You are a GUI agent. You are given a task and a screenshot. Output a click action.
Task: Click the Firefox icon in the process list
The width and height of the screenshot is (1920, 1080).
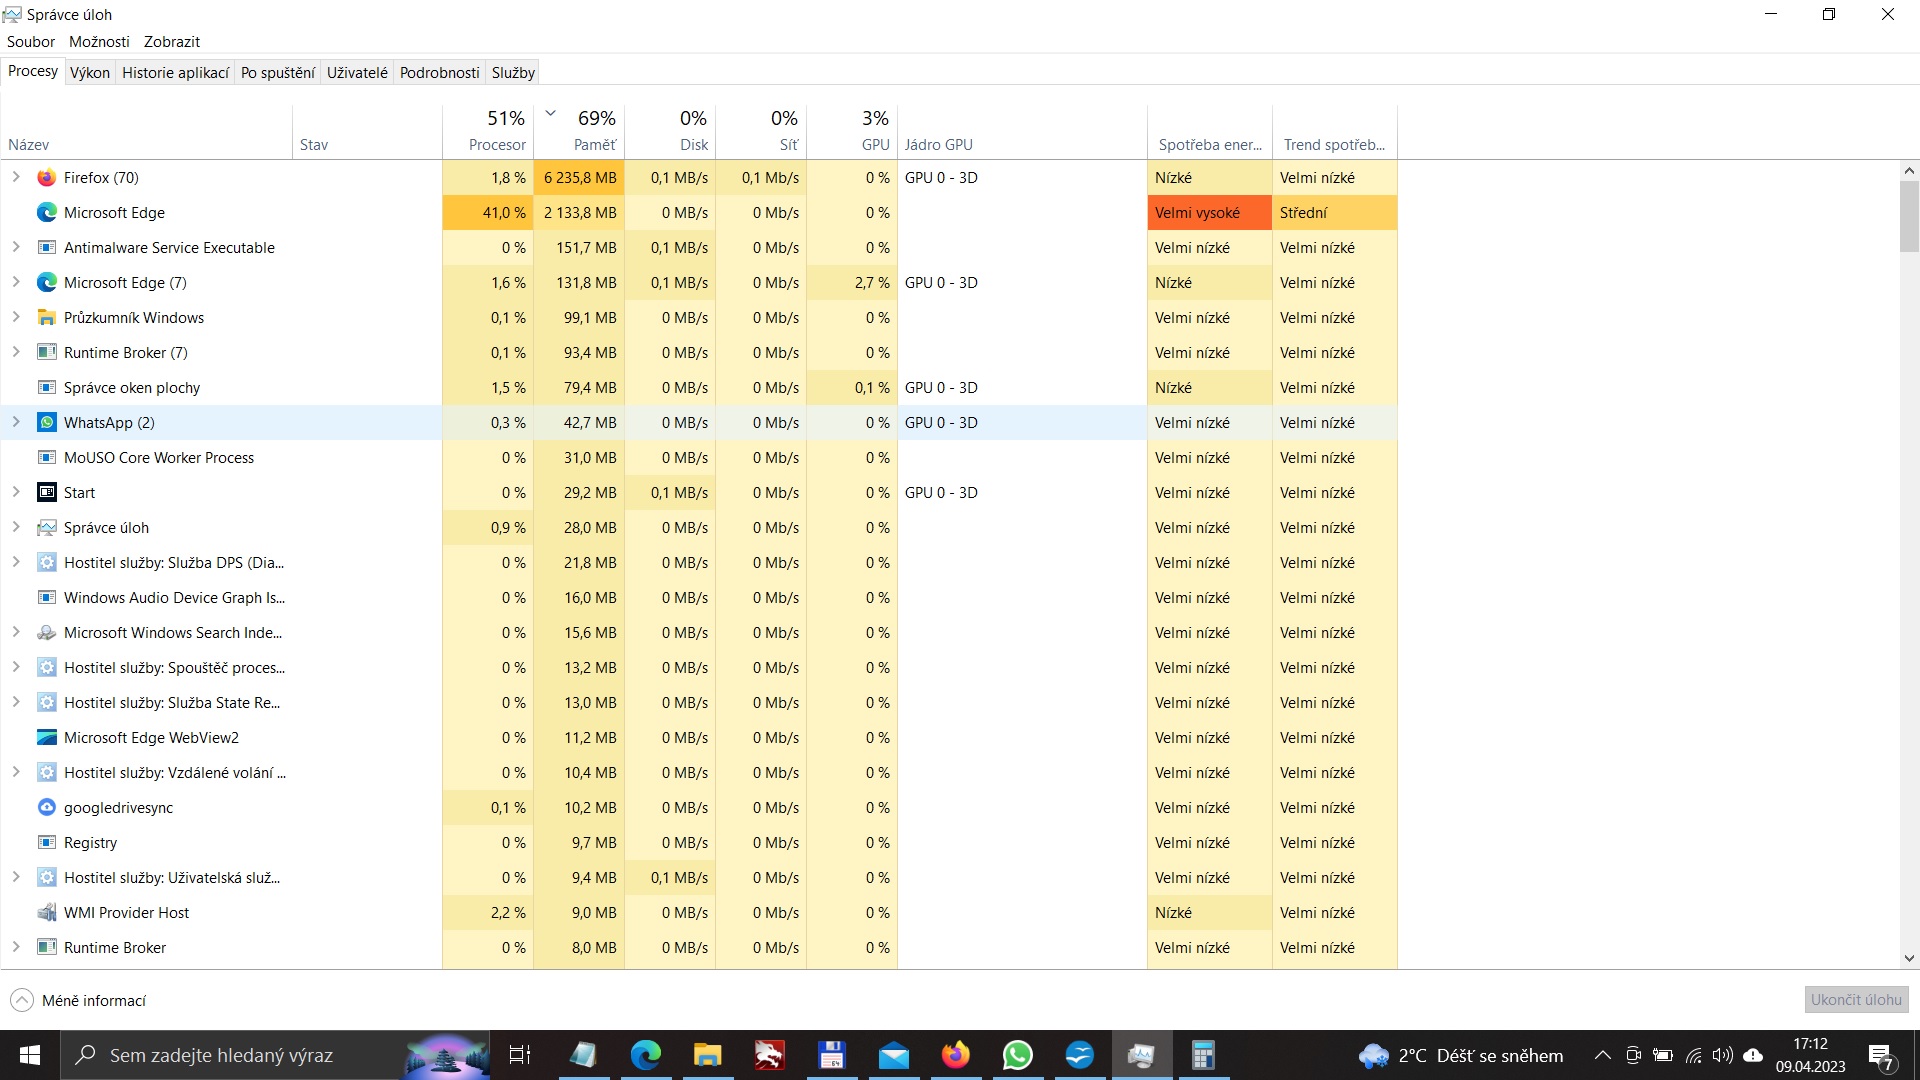coord(46,178)
